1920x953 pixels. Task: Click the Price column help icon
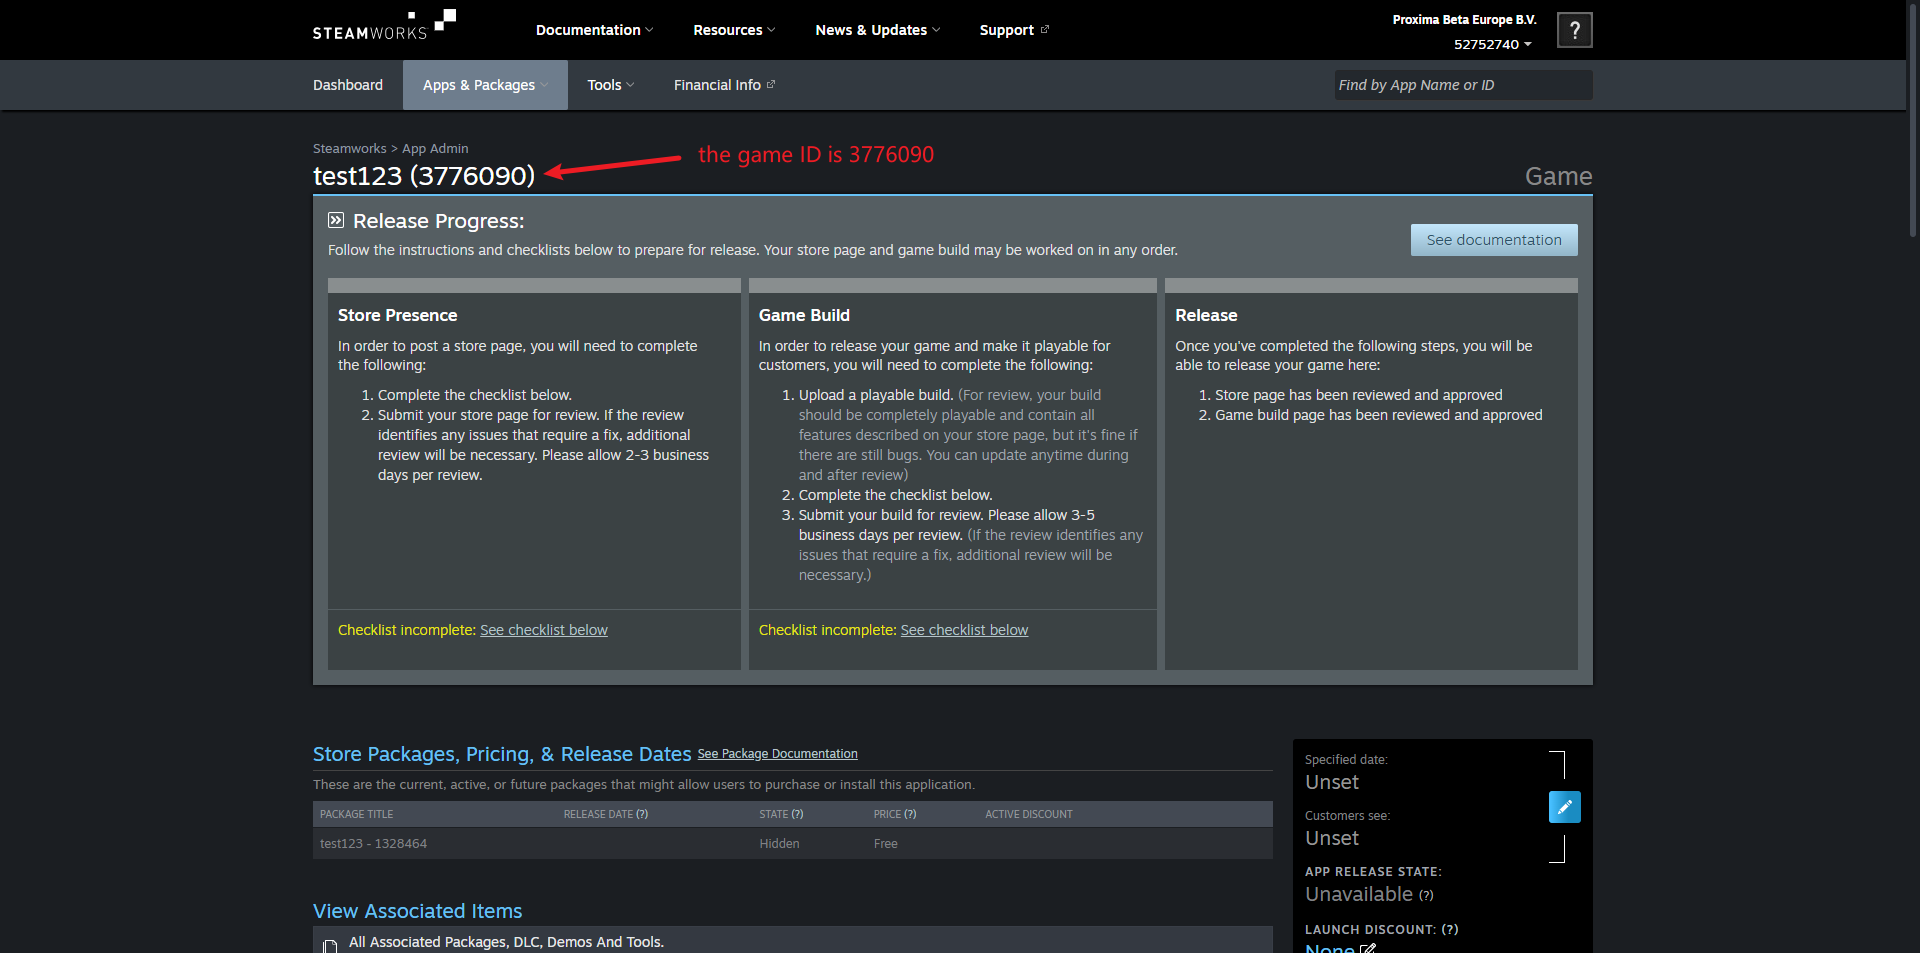pos(910,814)
